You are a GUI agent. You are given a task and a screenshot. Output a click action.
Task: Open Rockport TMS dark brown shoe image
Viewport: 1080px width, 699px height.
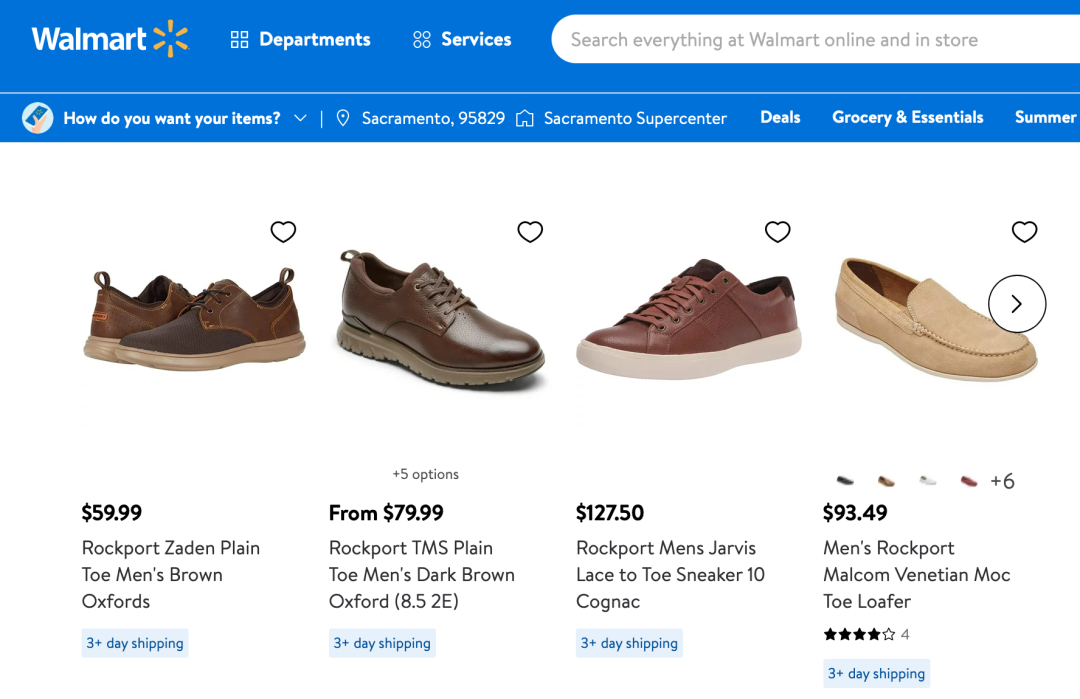click(x=441, y=320)
